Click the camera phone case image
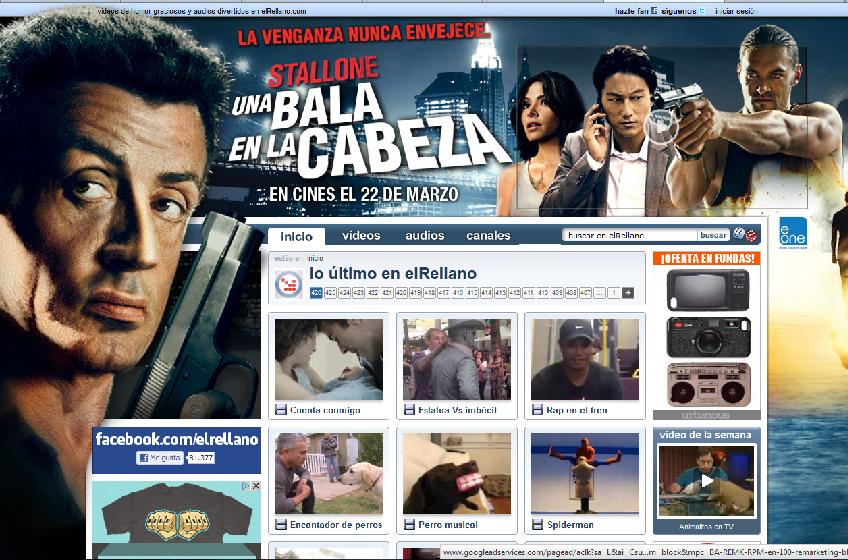 click(708, 338)
